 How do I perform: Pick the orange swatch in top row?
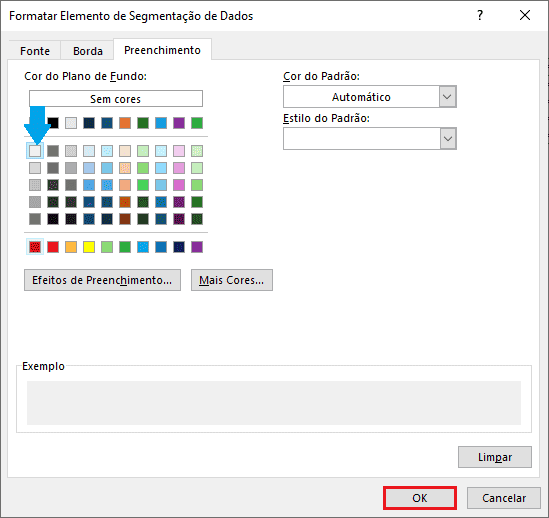(125, 123)
